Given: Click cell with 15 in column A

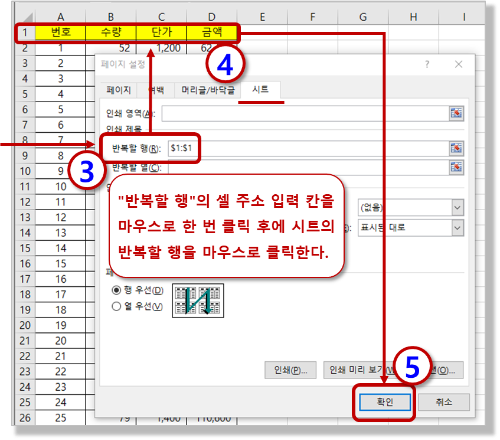Looking at the screenshot, I should coord(60,264).
